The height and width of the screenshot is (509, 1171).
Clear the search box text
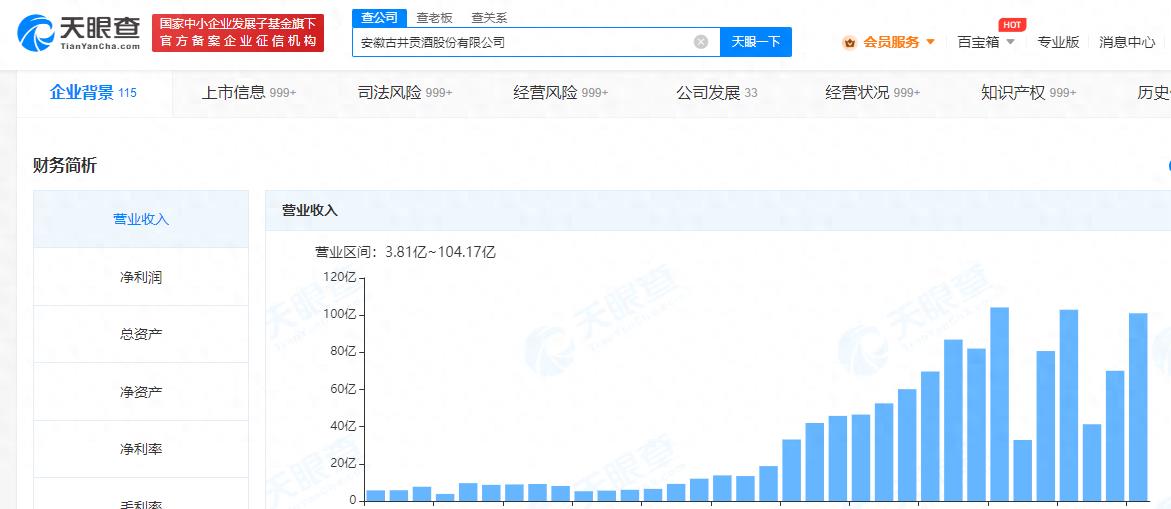click(x=701, y=42)
